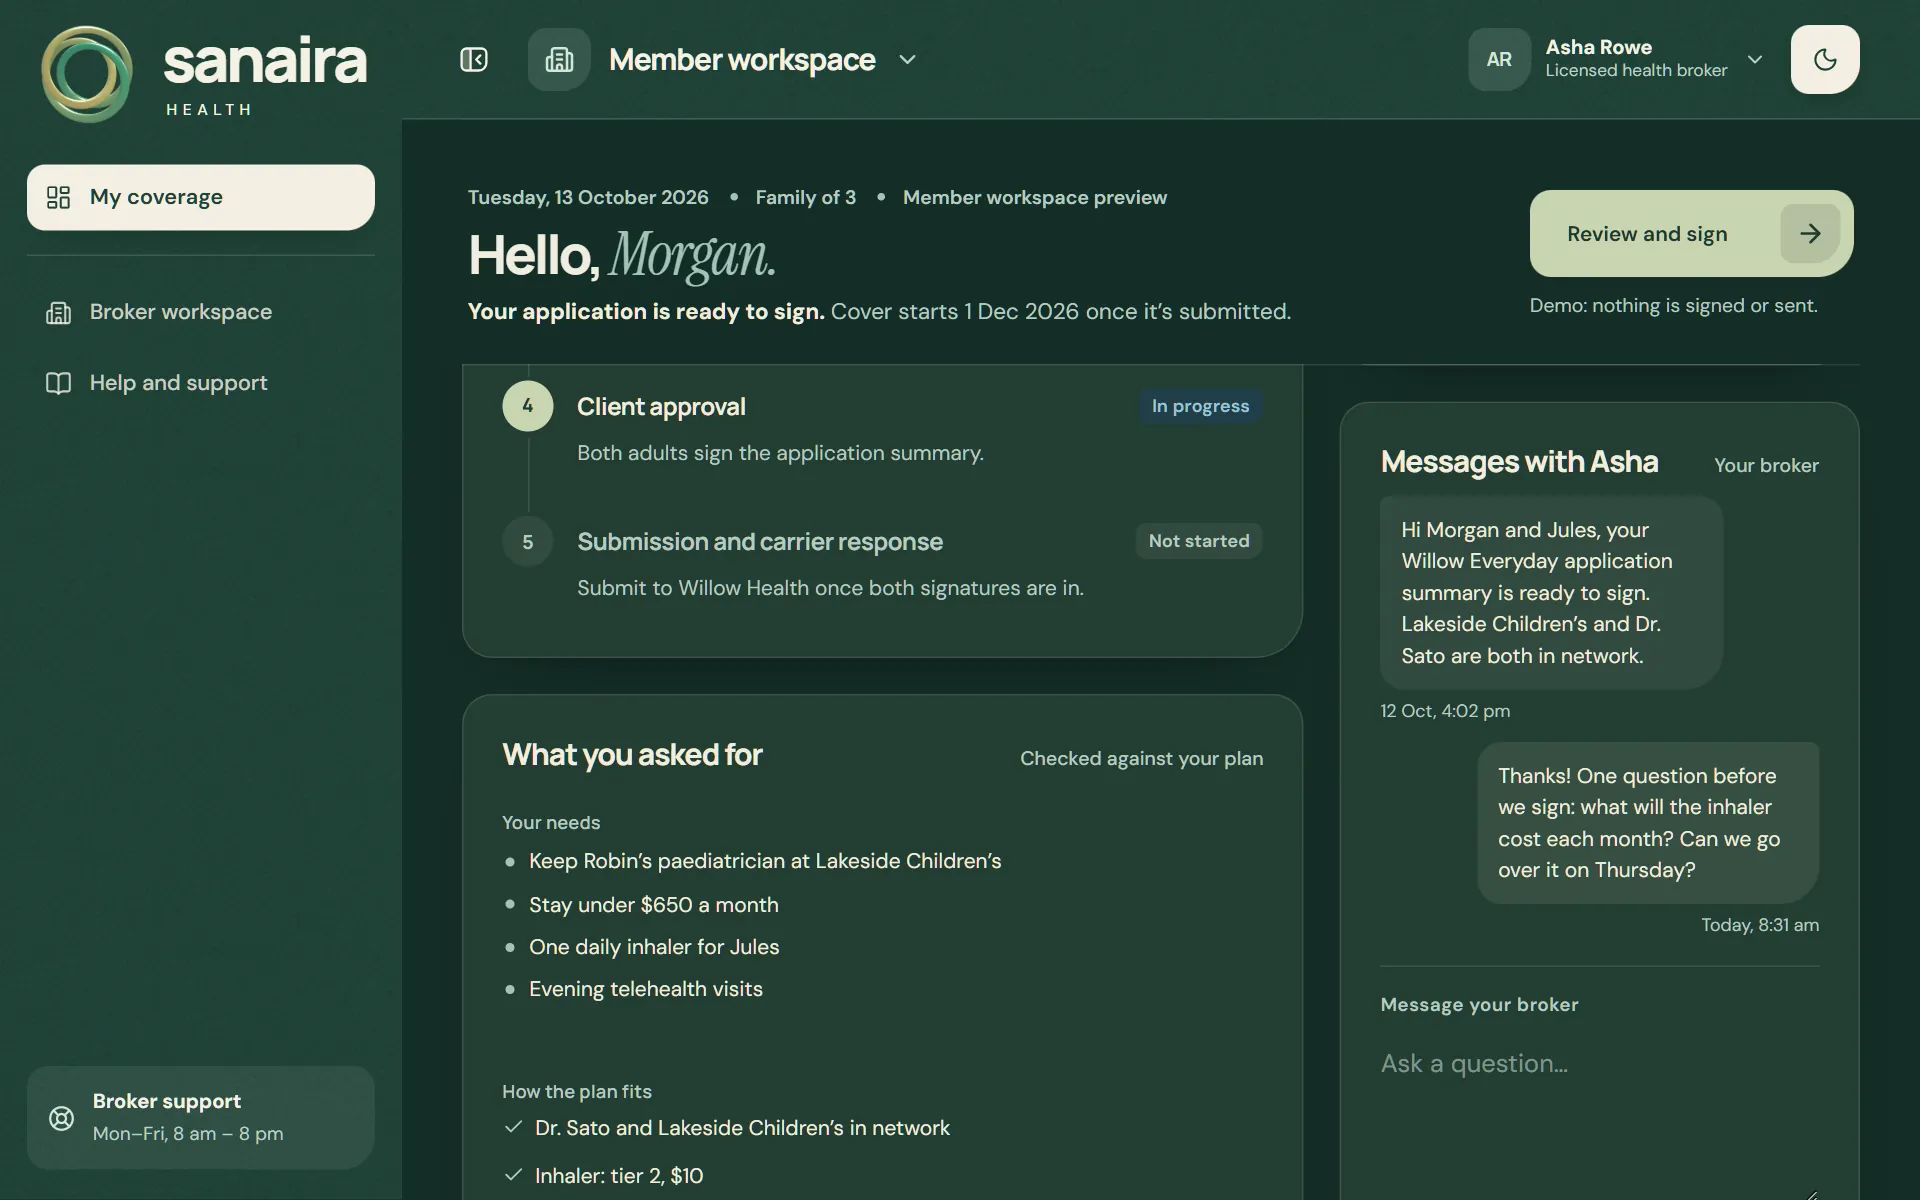Click the In progress status badge

pyautogui.click(x=1200, y=406)
